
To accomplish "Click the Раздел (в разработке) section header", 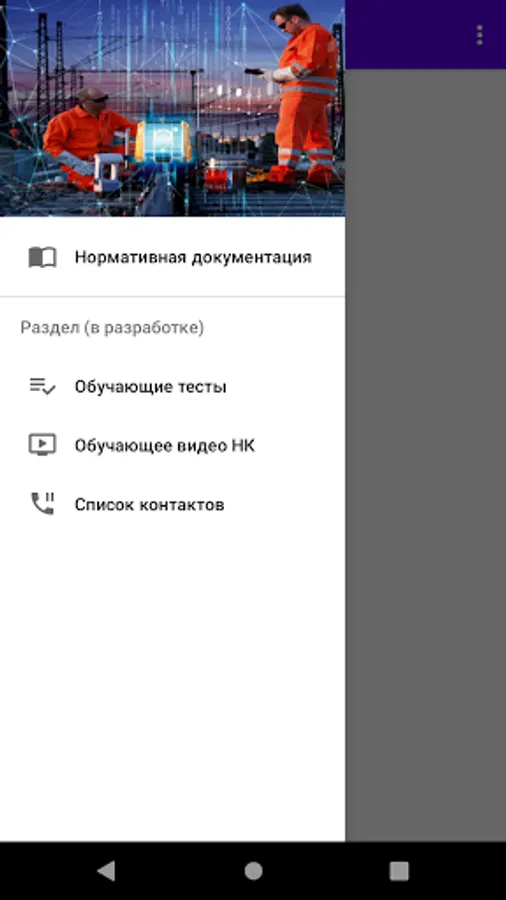I will [112, 328].
